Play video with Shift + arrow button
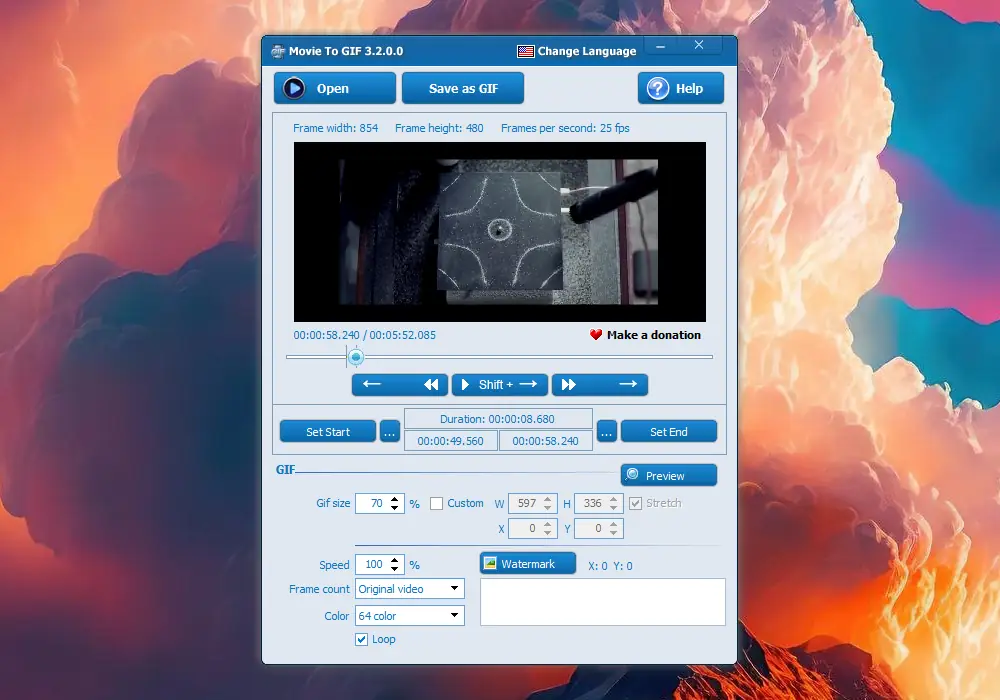 [x=499, y=384]
